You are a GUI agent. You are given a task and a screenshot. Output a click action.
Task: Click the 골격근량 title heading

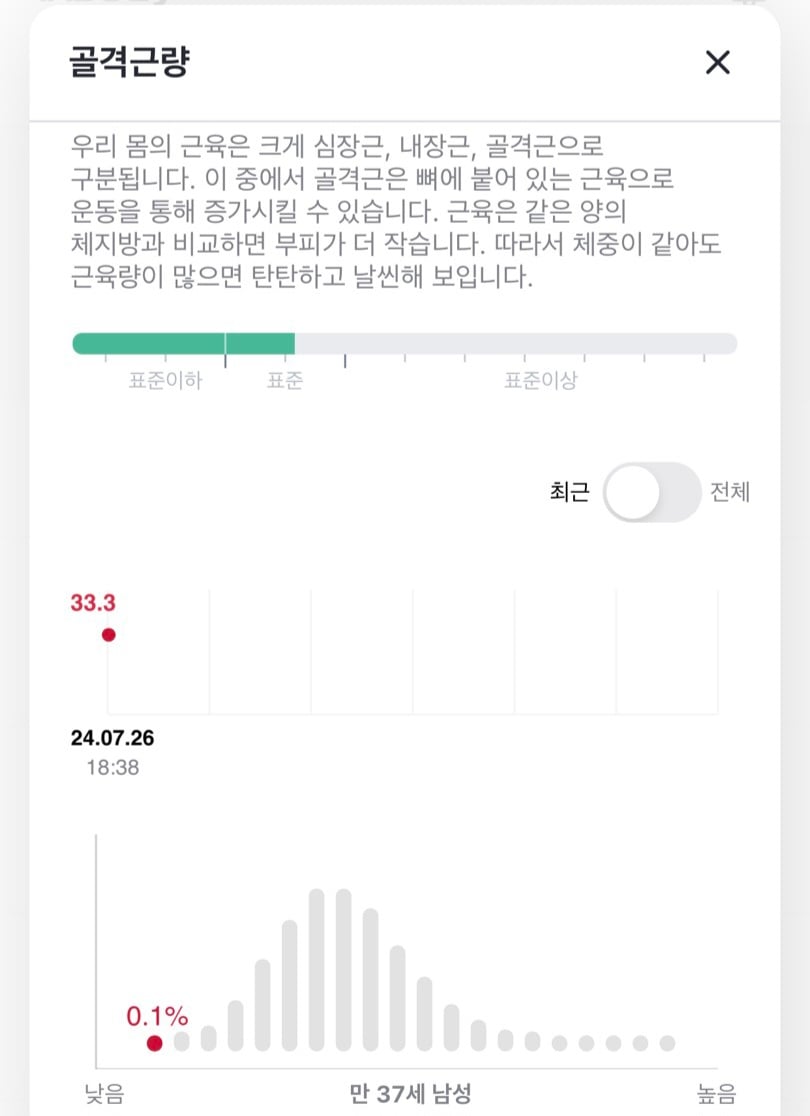point(130,62)
